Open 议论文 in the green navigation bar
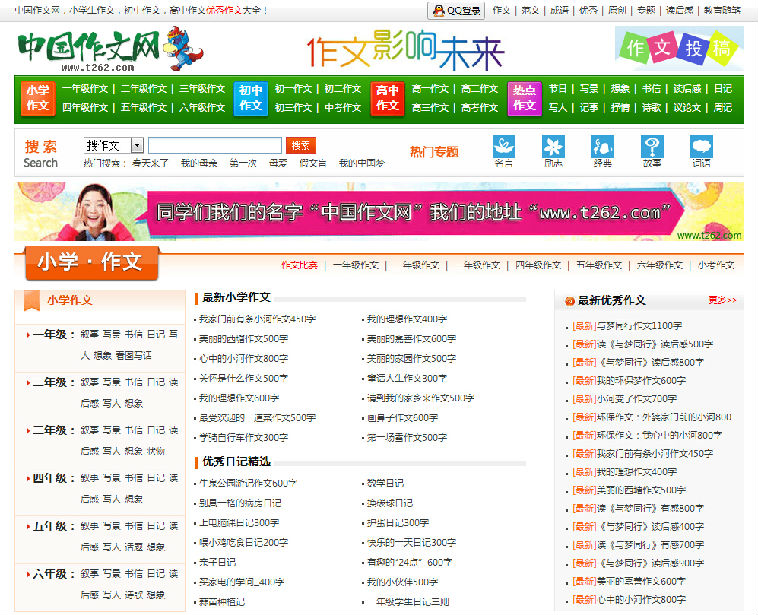Screen dimensions: 758x615 click(x=687, y=107)
